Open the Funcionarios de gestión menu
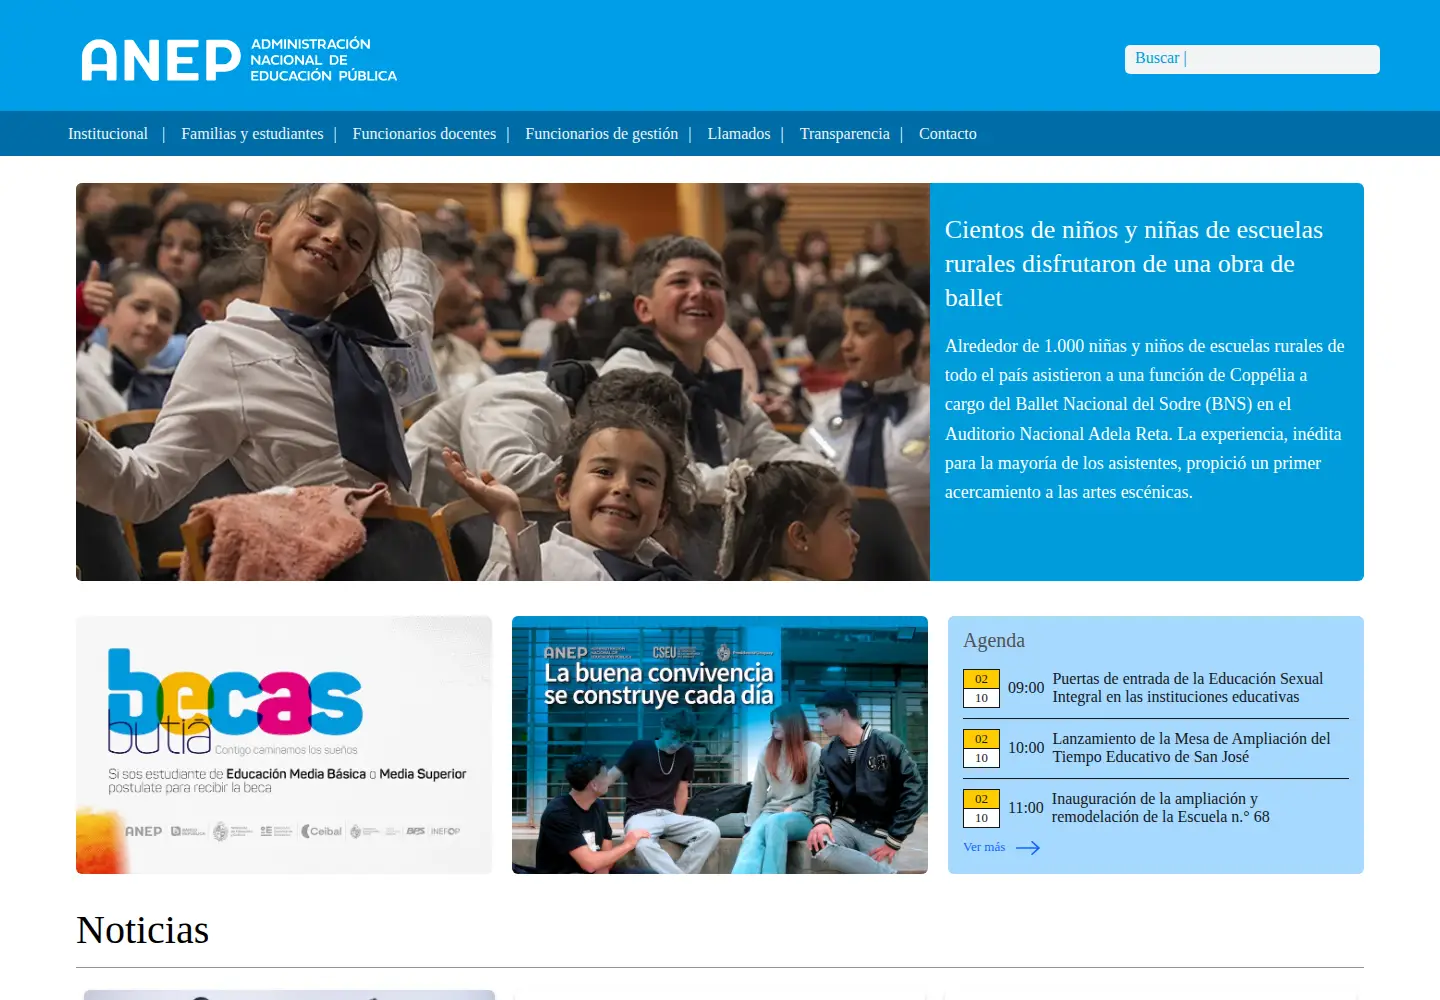Screen dimensions: 1440x1000 pyautogui.click(x=602, y=134)
